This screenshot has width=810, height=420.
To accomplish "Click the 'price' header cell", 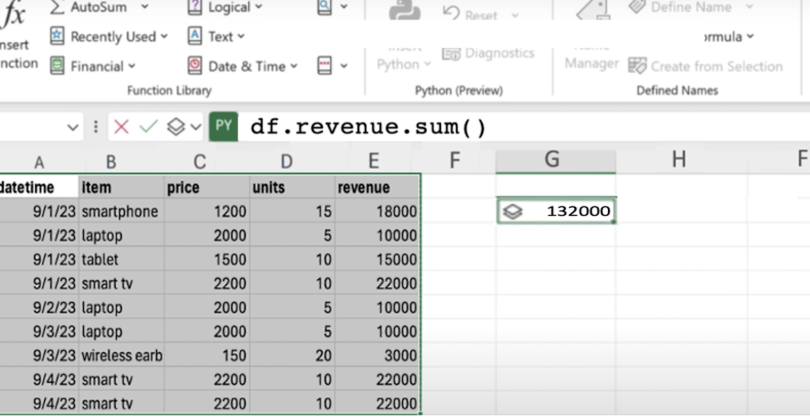I will (207, 187).
